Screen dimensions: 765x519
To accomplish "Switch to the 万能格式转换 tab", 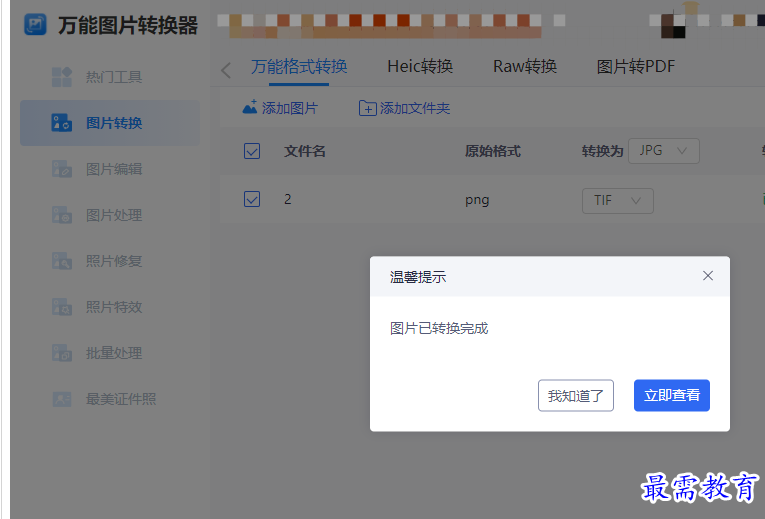I will 299,66.
